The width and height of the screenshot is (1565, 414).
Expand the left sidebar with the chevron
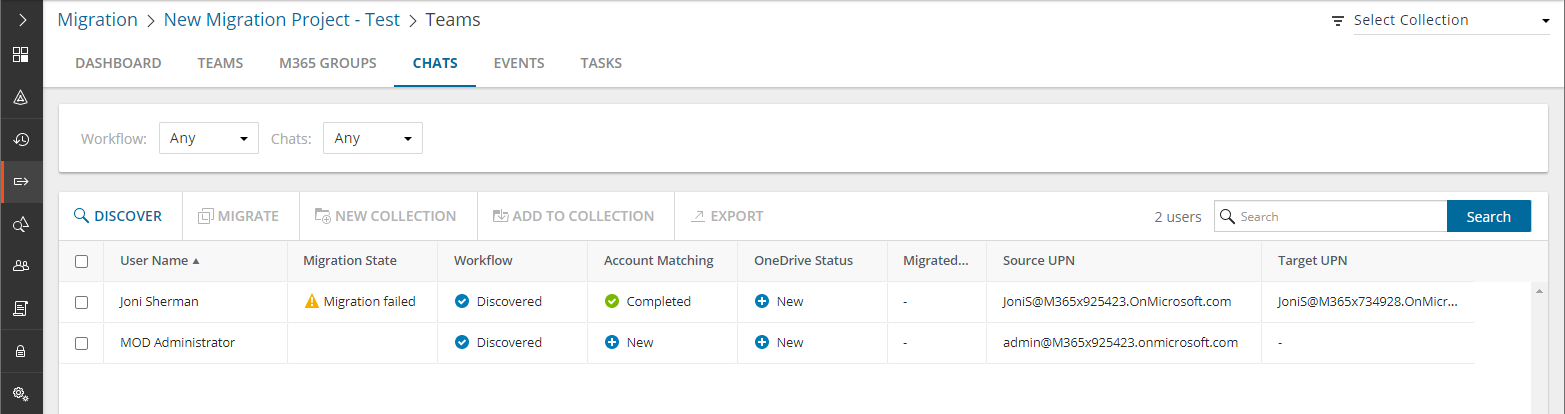[x=21, y=20]
